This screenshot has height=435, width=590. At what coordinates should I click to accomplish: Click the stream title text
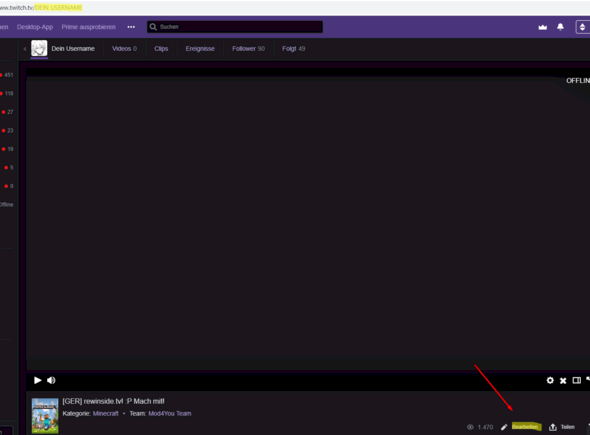click(x=113, y=401)
